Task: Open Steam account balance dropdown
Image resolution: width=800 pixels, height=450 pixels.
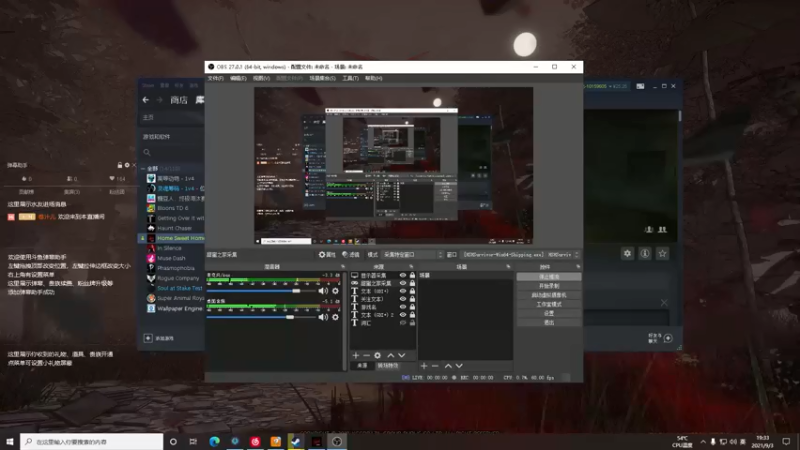Action: tap(606, 86)
